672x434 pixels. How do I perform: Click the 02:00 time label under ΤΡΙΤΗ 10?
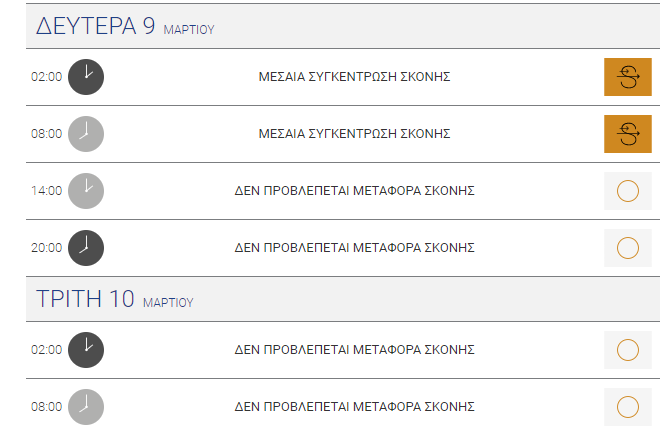click(46, 350)
